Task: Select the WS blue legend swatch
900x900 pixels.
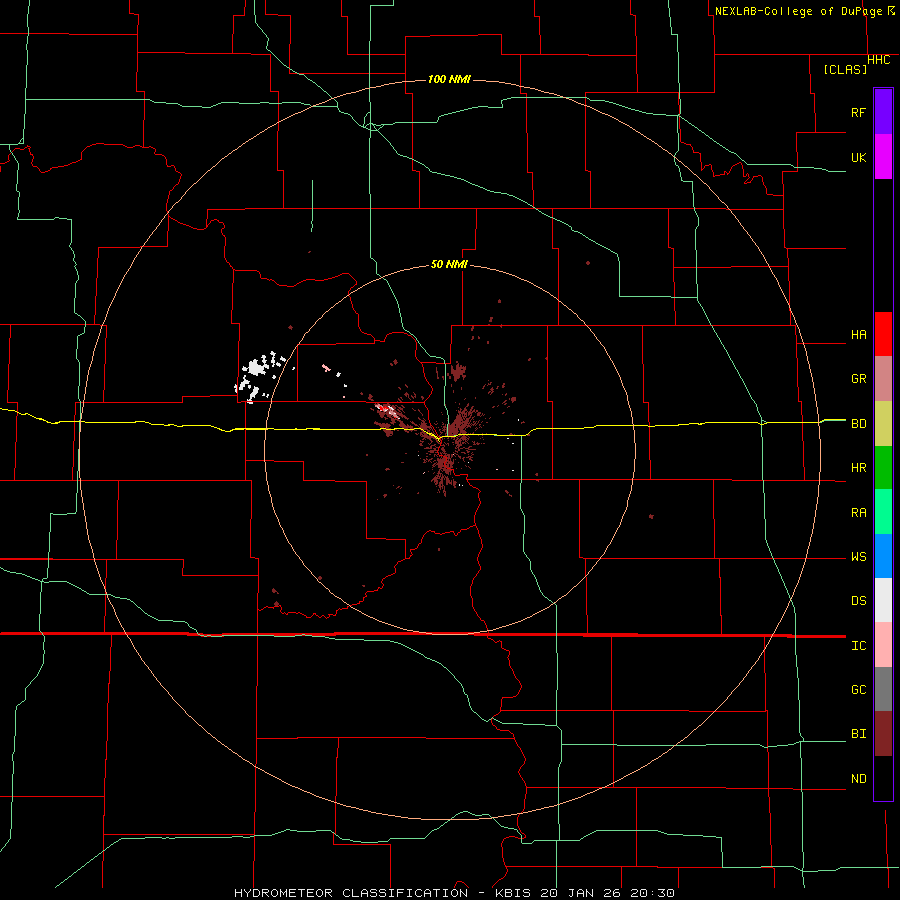Action: [x=883, y=556]
